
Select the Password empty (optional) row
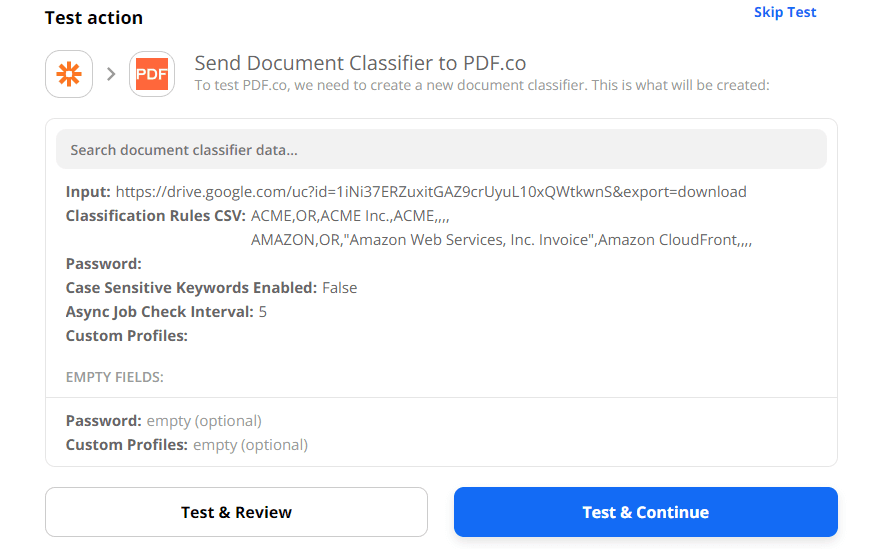(x=164, y=421)
